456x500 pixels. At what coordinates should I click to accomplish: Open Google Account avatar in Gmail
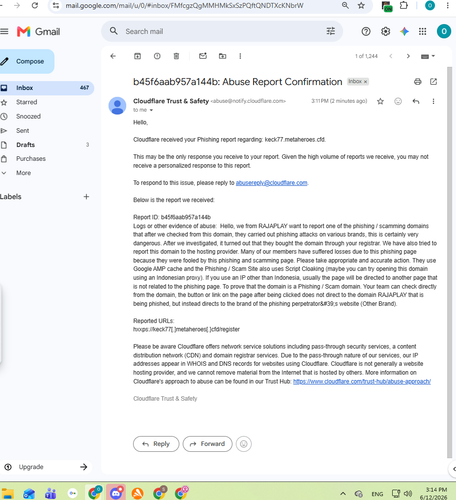[x=444, y=31]
